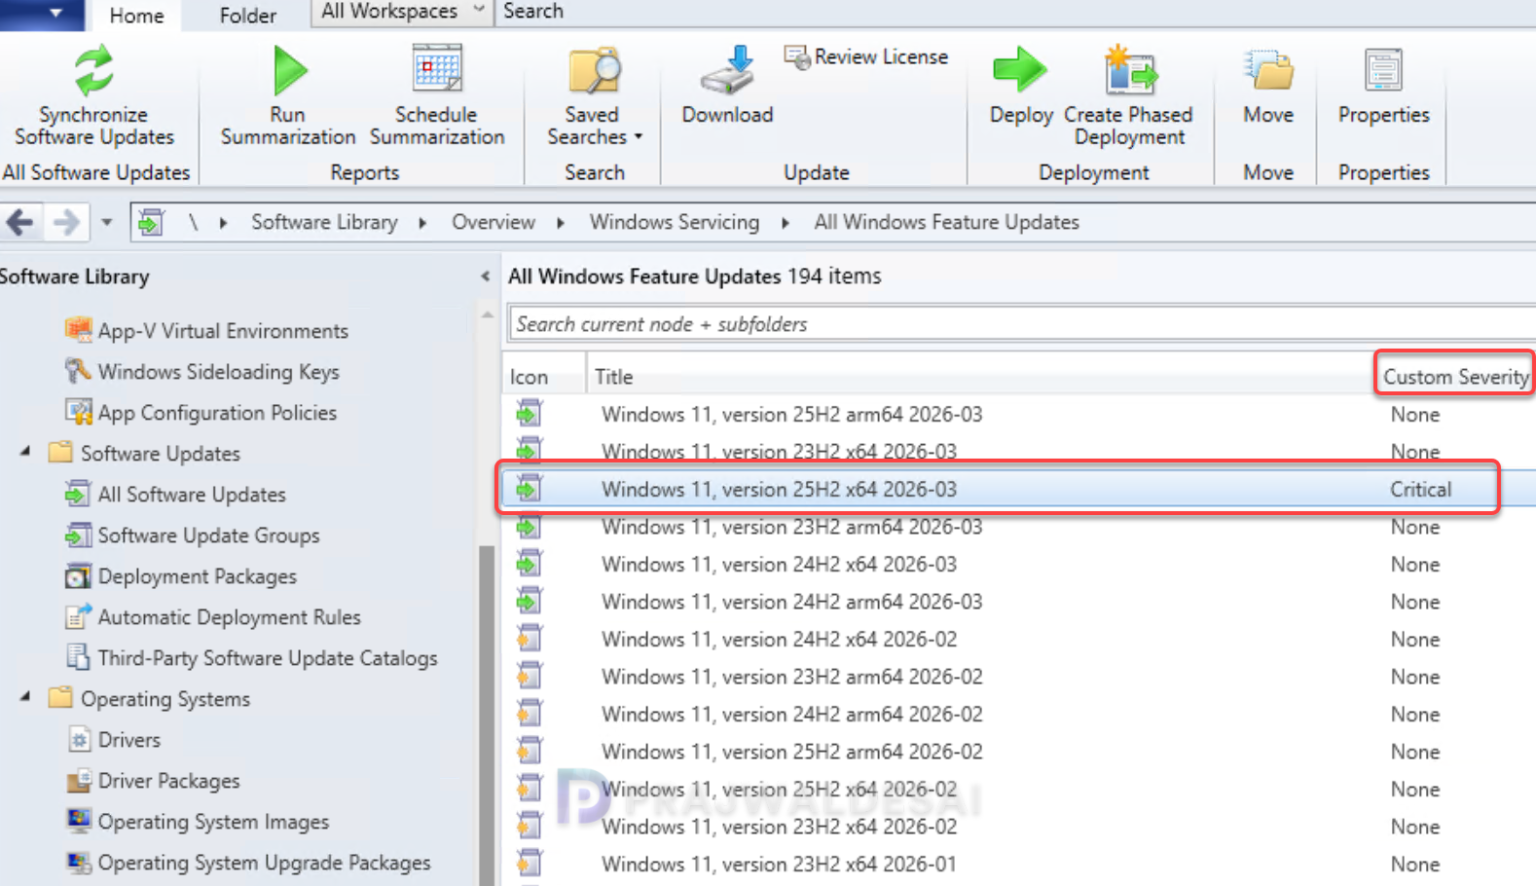The width and height of the screenshot is (1536, 886).
Task: Select Review License
Action: point(866,57)
